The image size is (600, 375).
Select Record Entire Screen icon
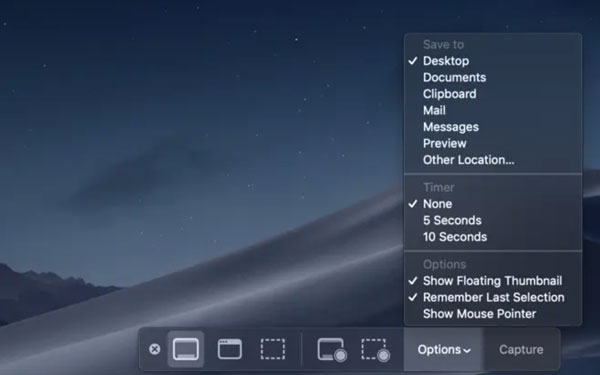click(x=332, y=349)
